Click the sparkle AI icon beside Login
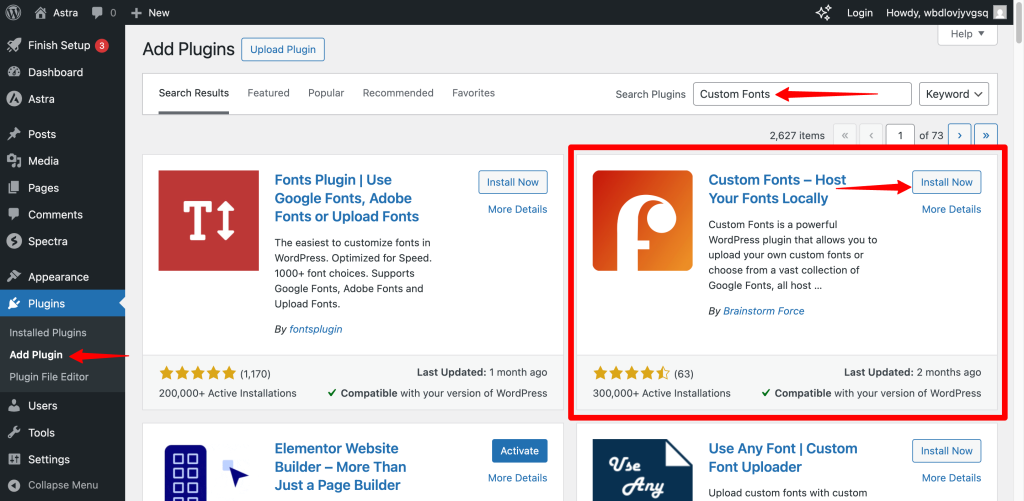This screenshot has width=1024, height=501. (x=823, y=13)
